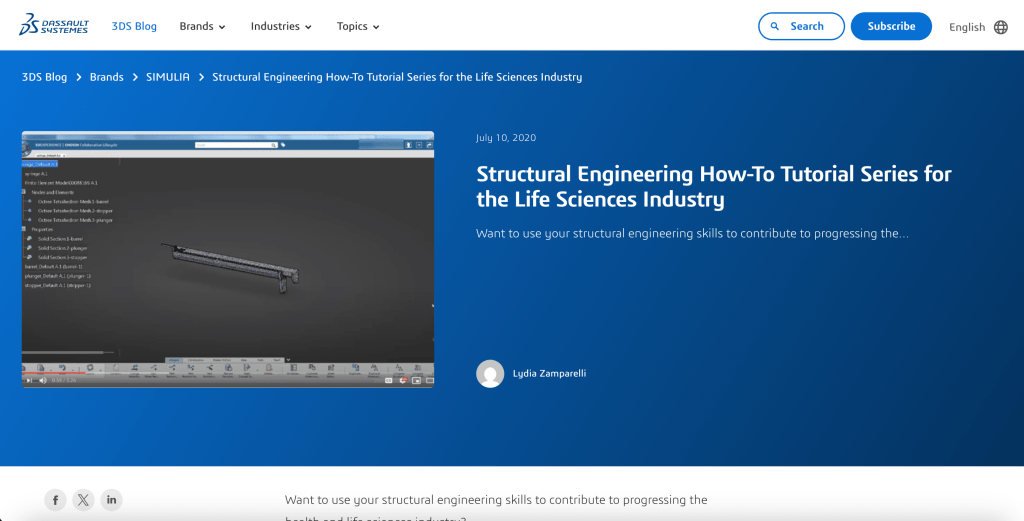
Task: Enter fullscreen on the video player
Action: click(x=428, y=380)
